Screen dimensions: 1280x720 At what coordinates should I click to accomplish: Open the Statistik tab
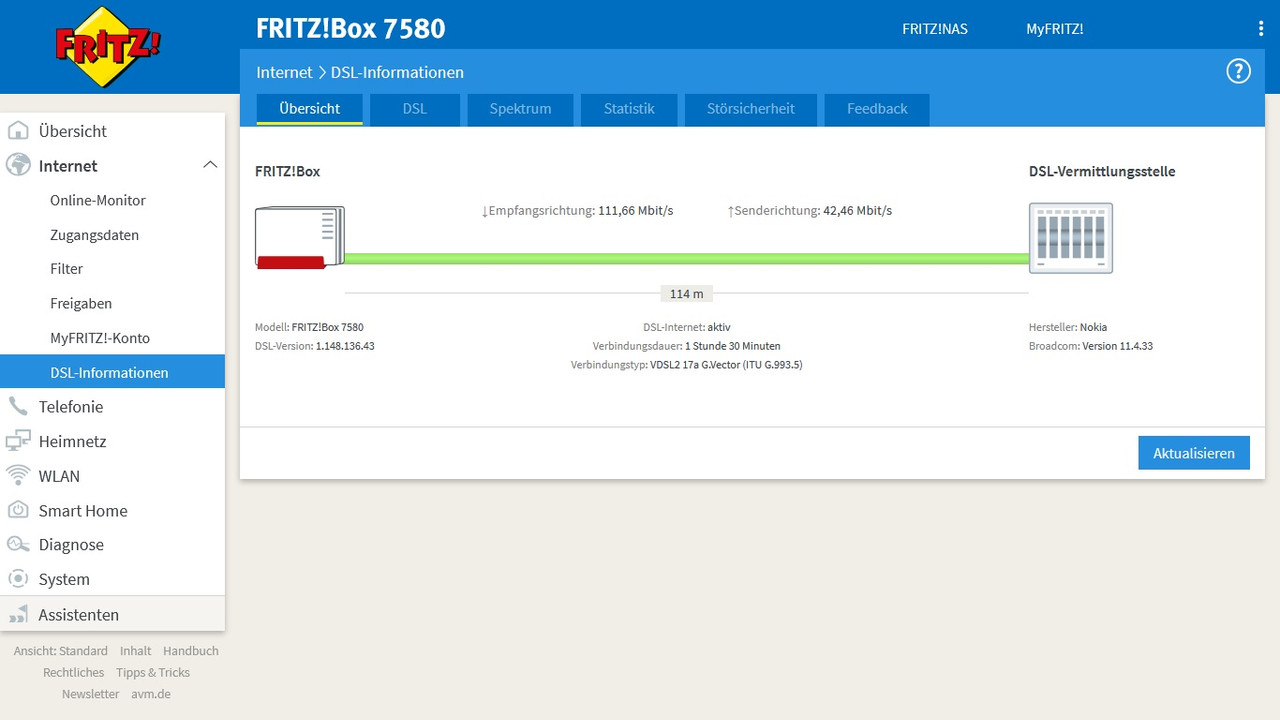coord(629,109)
